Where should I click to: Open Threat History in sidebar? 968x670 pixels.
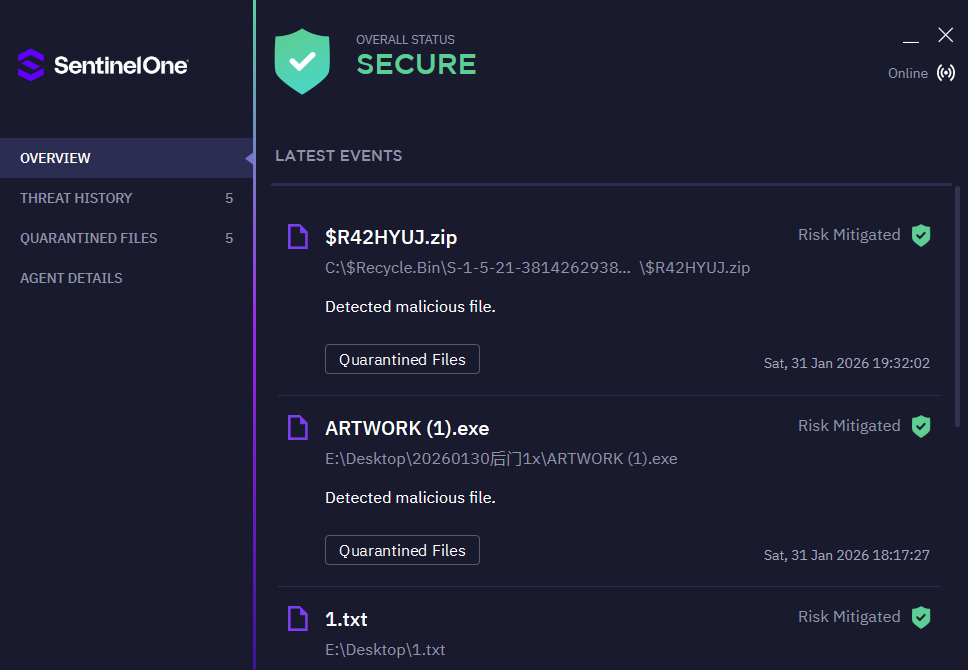pos(76,198)
